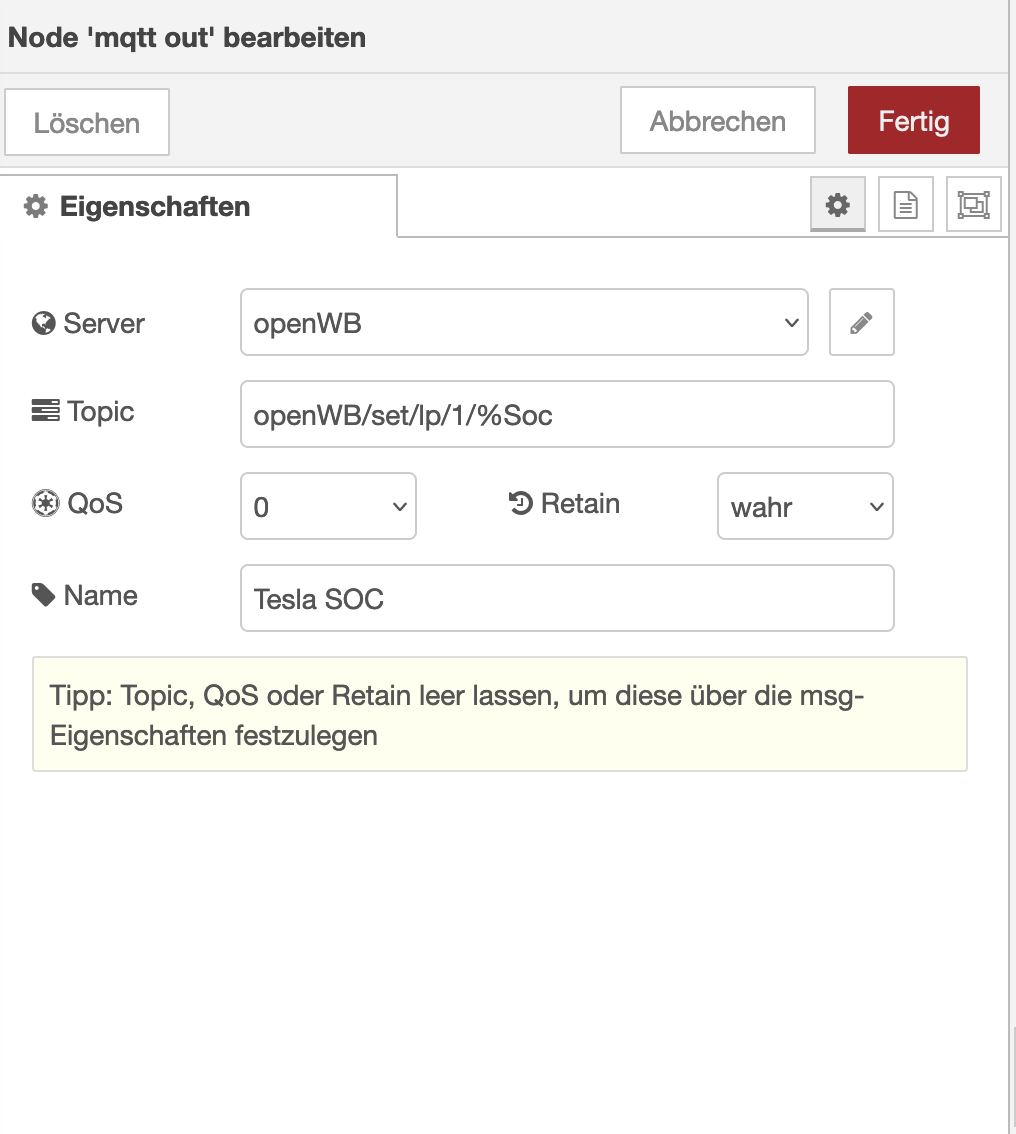Open the Server dropdown showing openWB

524,323
